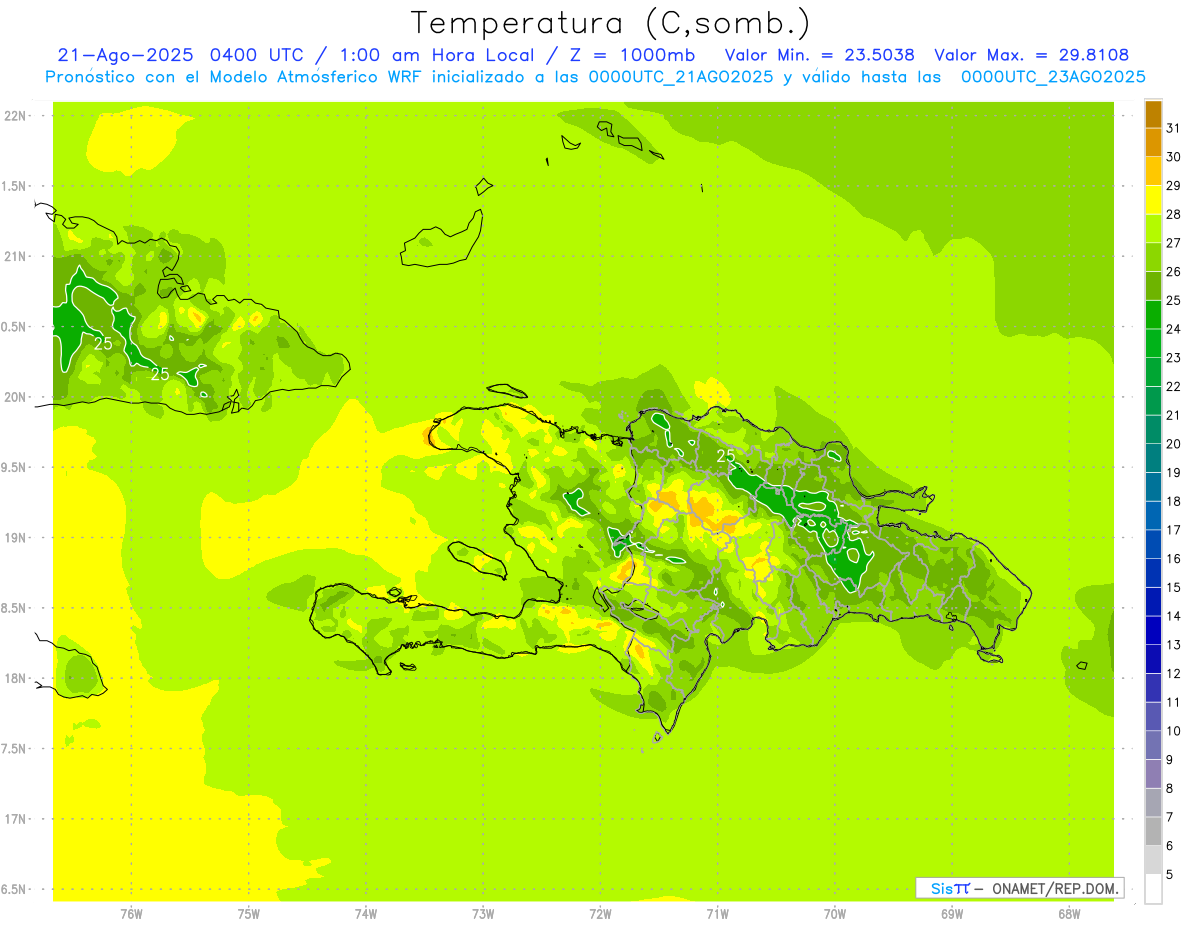Pick legend swatch between 28 and 29
The width and height of the screenshot is (1200, 927).
pyautogui.click(x=1153, y=199)
